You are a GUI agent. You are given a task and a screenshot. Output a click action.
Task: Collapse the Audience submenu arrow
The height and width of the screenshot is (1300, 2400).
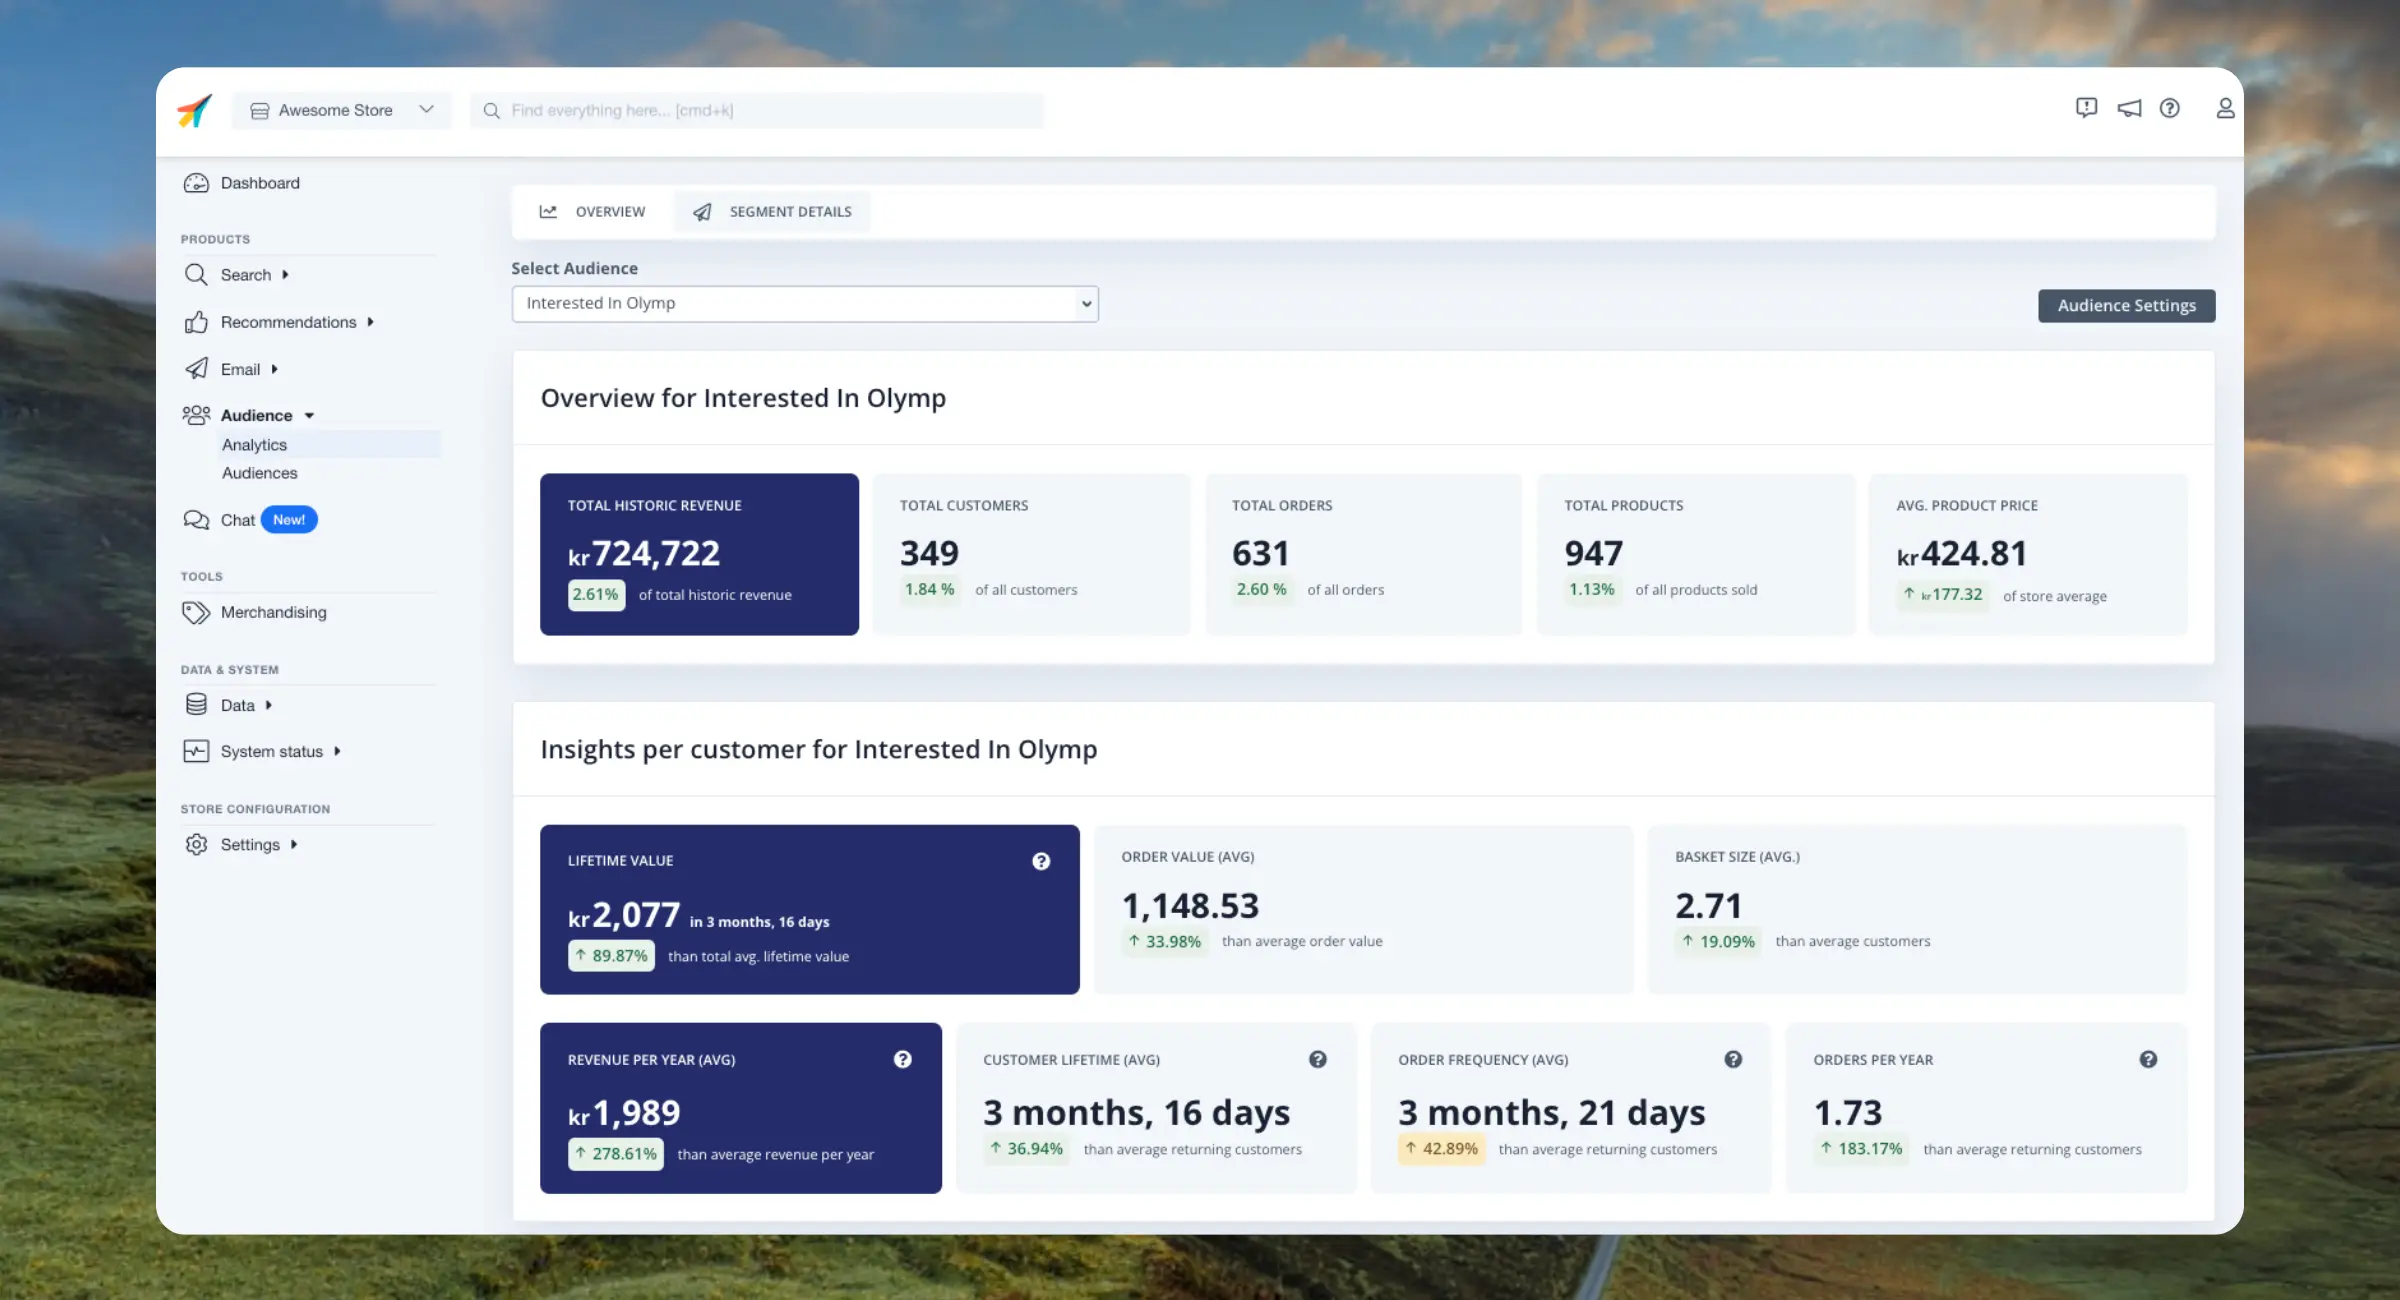309,416
